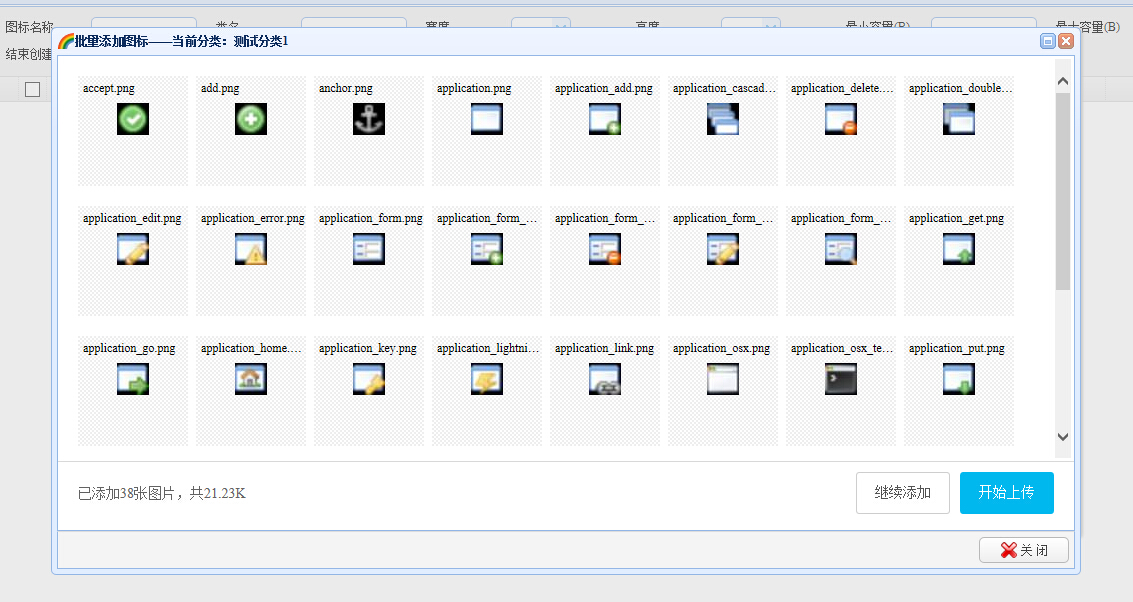Select the application_home house icon

251,379
